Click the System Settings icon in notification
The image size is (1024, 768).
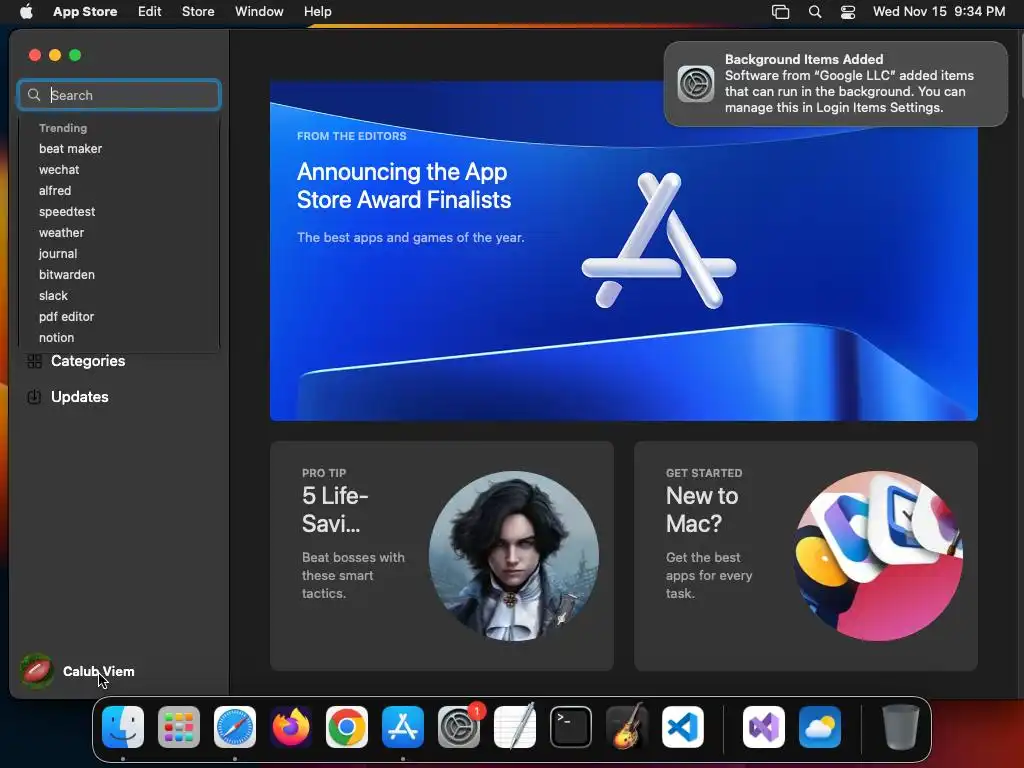click(696, 84)
